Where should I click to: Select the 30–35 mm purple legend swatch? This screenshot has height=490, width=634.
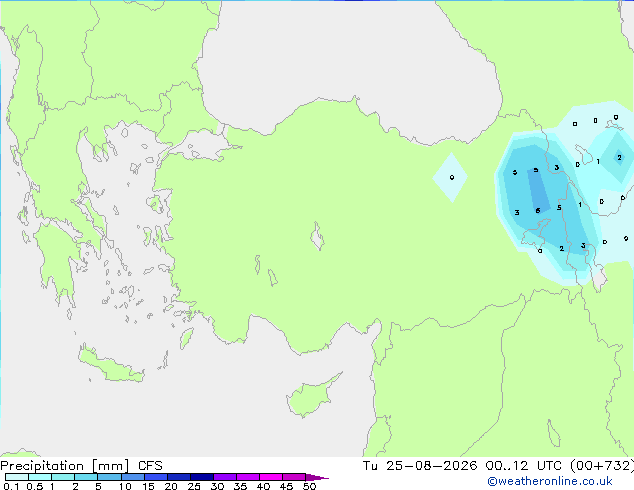point(224,477)
